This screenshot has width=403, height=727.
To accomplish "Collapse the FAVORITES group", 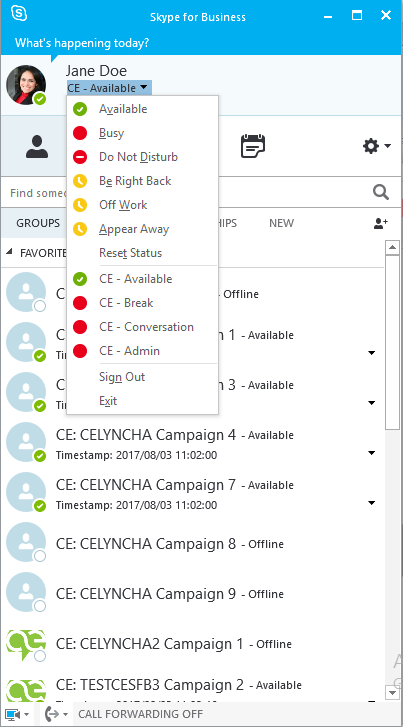I will coord(9,252).
